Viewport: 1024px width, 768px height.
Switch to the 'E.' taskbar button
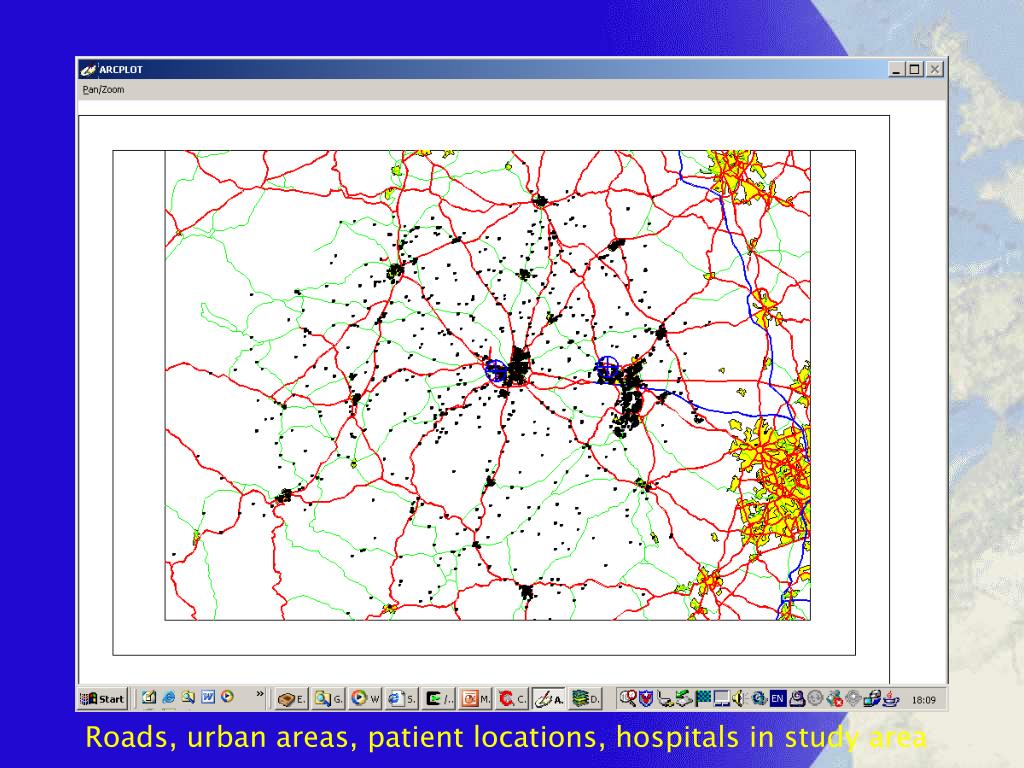point(291,699)
